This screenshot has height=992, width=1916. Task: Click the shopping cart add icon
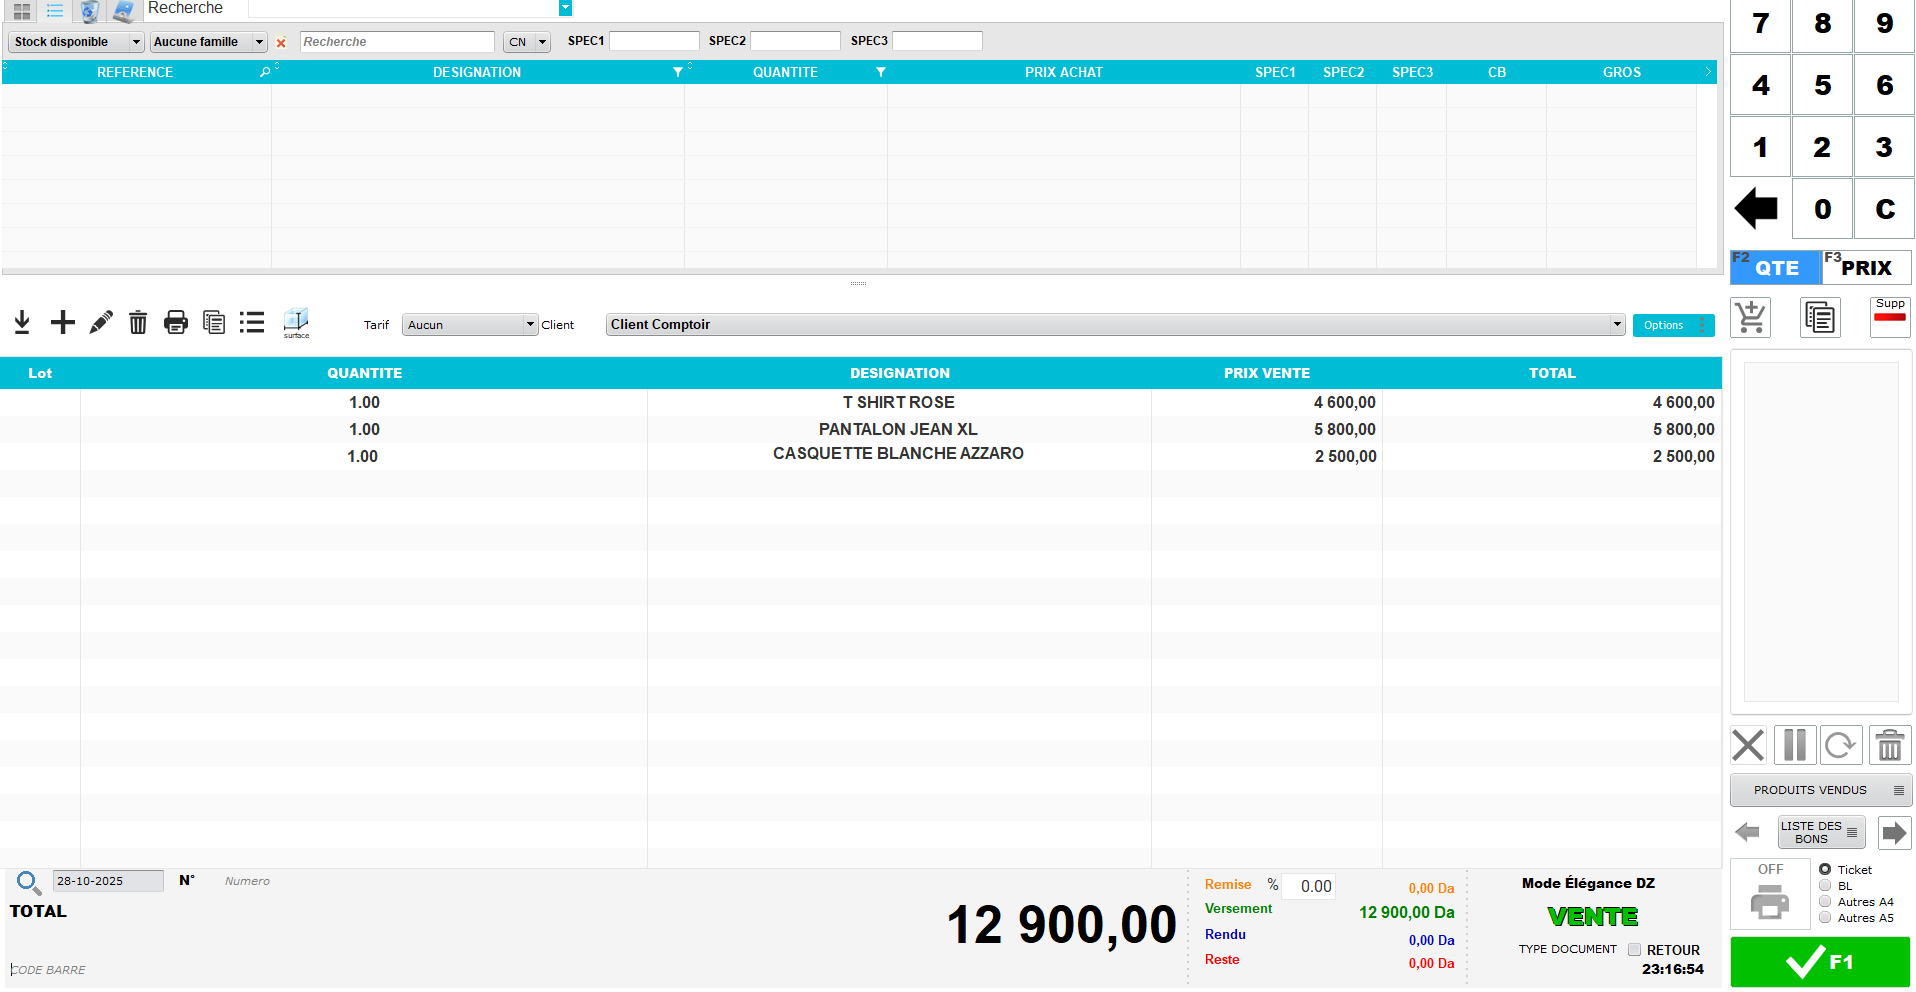(x=1751, y=318)
